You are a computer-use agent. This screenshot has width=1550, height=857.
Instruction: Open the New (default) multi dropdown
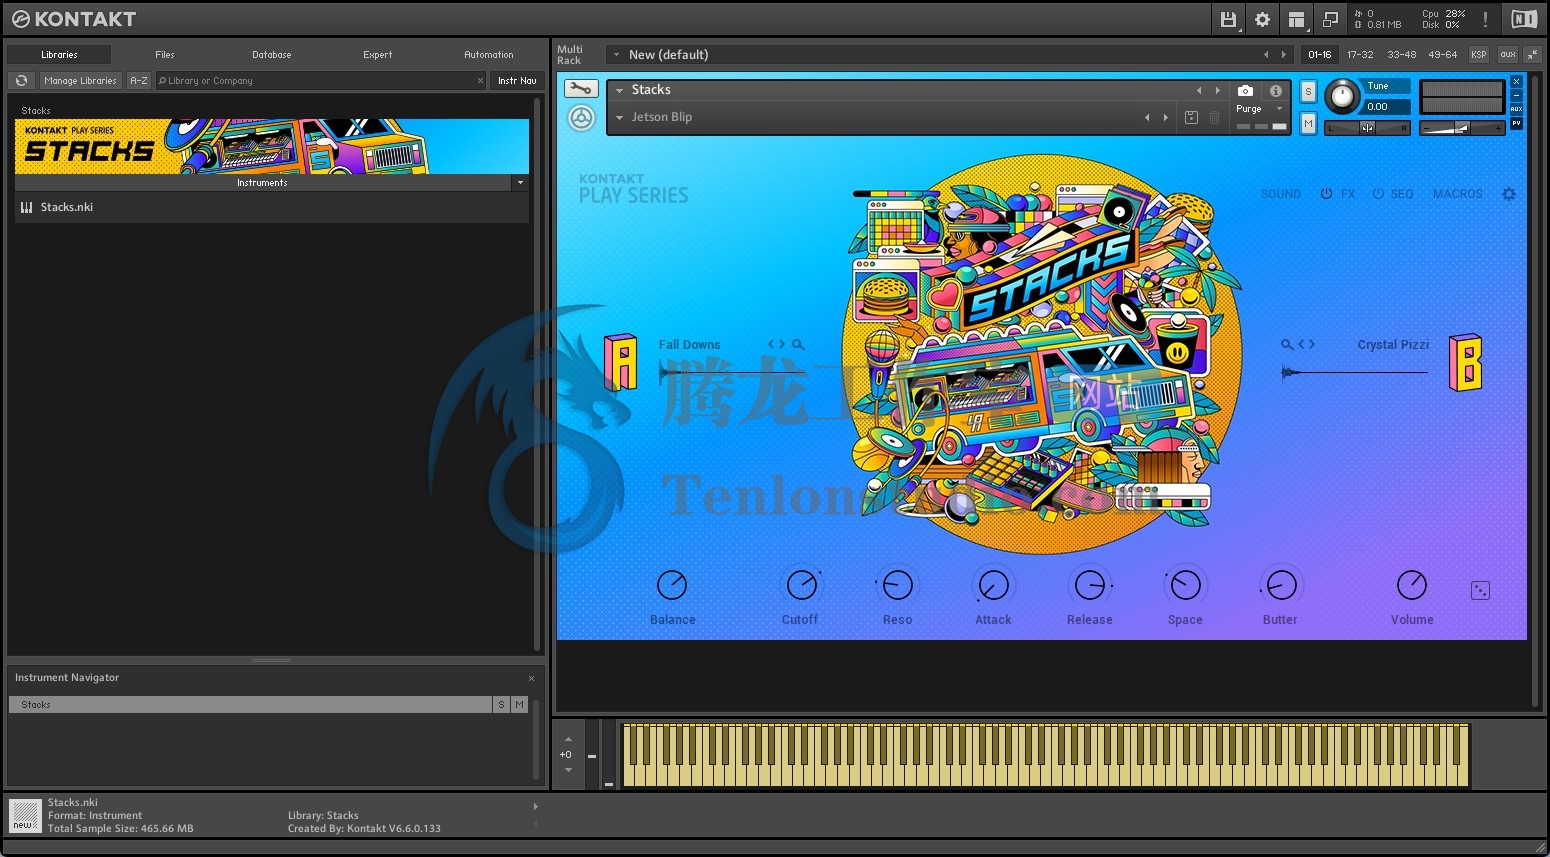coord(617,55)
